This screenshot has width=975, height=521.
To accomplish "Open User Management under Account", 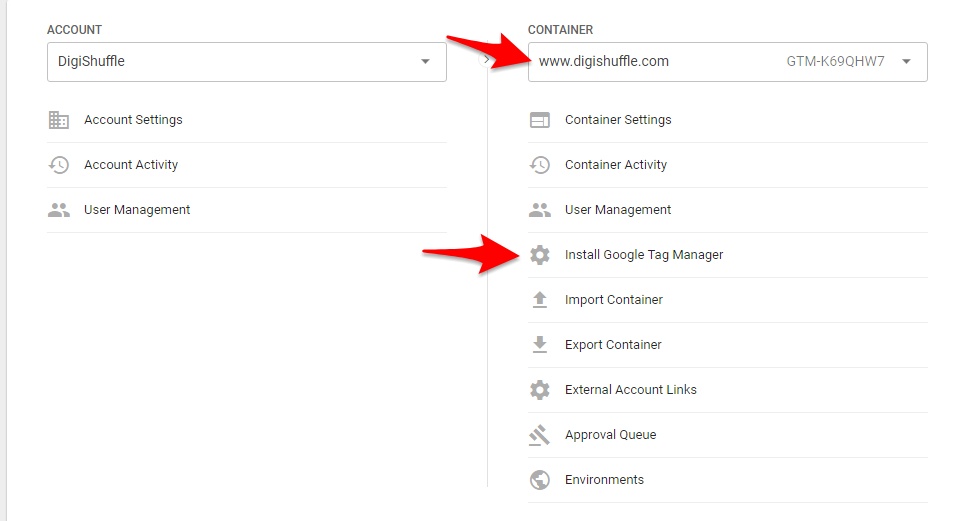I will coord(247,210).
